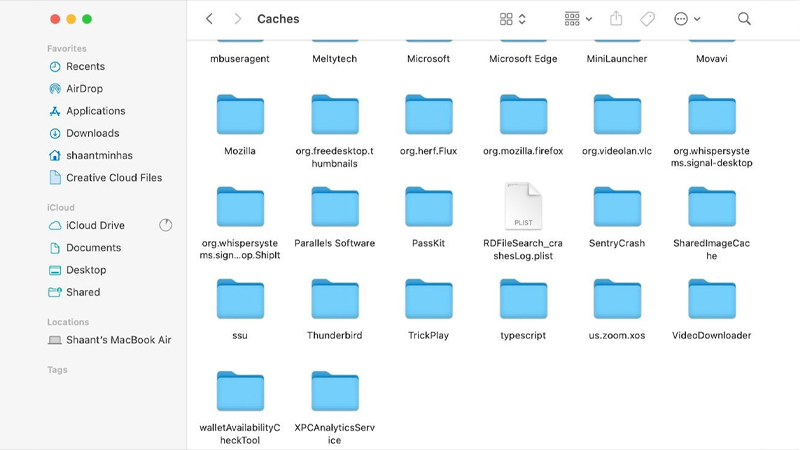Image resolution: width=800 pixels, height=450 pixels.
Task: Open Downloads in the sidebar
Action: pyautogui.click(x=84, y=133)
